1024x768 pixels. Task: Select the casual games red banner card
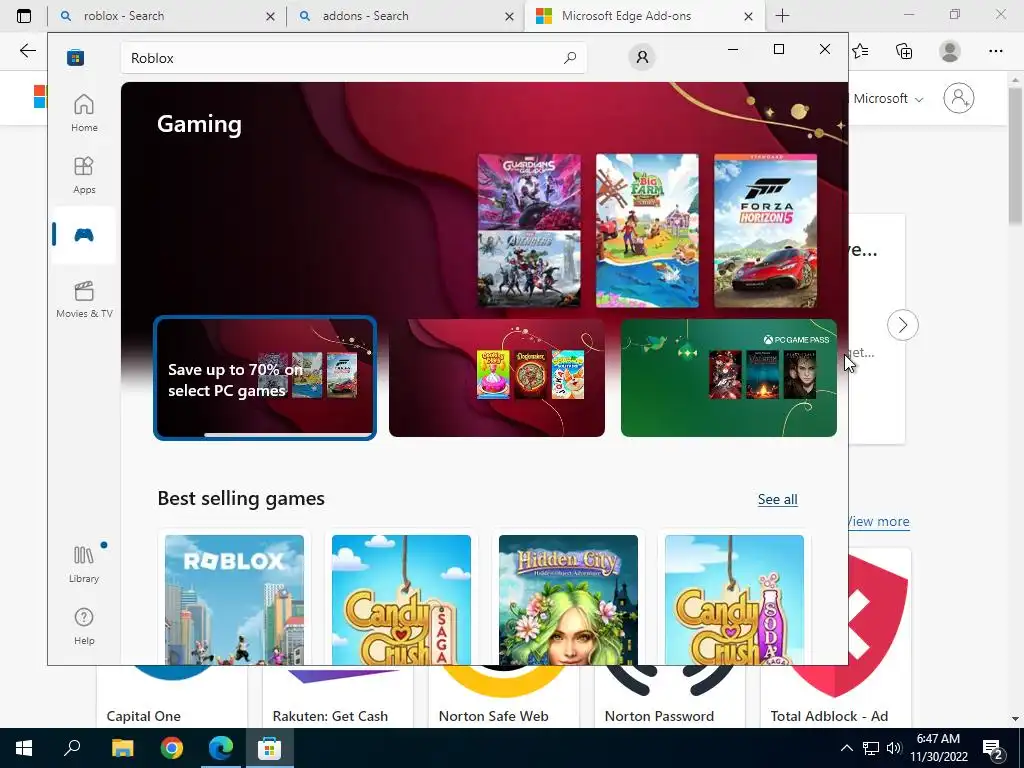pos(497,378)
